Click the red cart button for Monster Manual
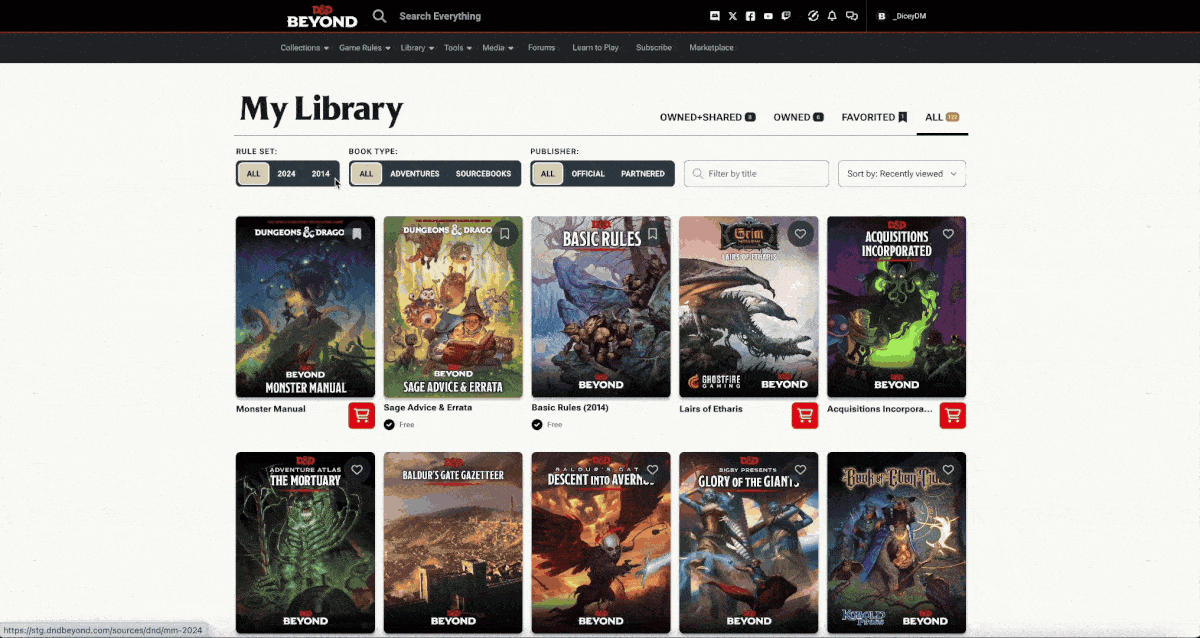This screenshot has width=1200, height=638. (x=361, y=415)
